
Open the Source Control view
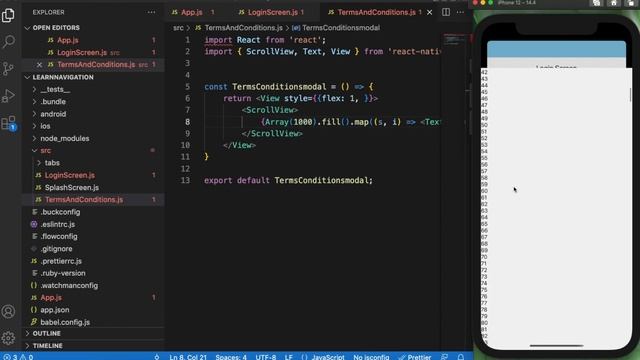pos(8,69)
